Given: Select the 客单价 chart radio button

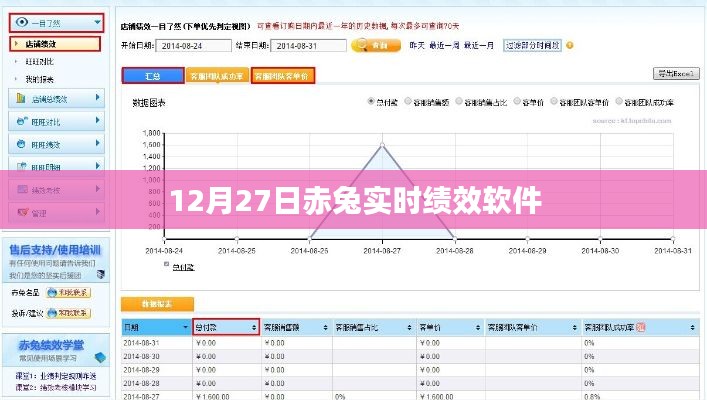Looking at the screenshot, I should 517,101.
